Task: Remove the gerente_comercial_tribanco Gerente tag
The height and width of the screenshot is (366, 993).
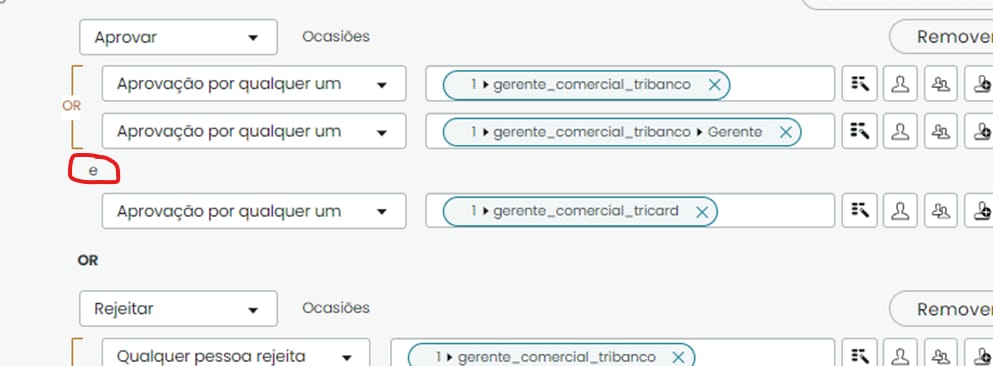Action: pyautogui.click(x=785, y=132)
